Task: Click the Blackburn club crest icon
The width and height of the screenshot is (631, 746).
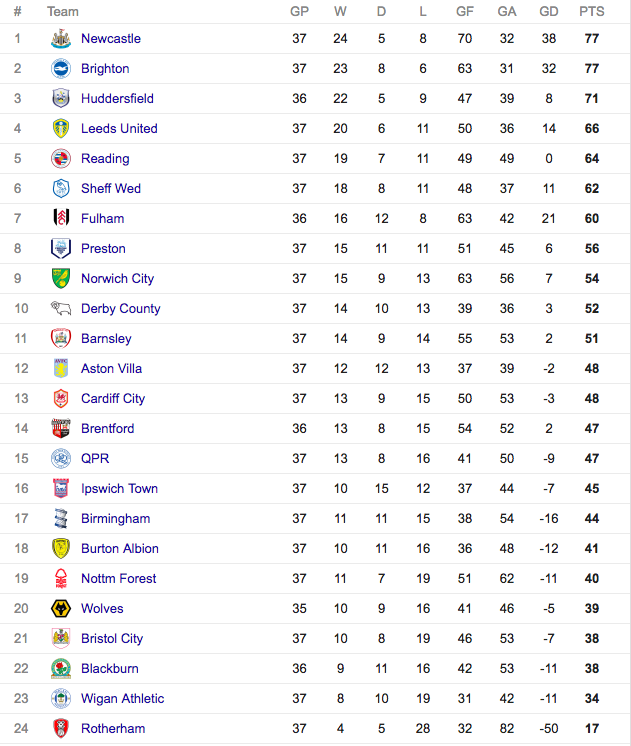Action: [x=61, y=669]
